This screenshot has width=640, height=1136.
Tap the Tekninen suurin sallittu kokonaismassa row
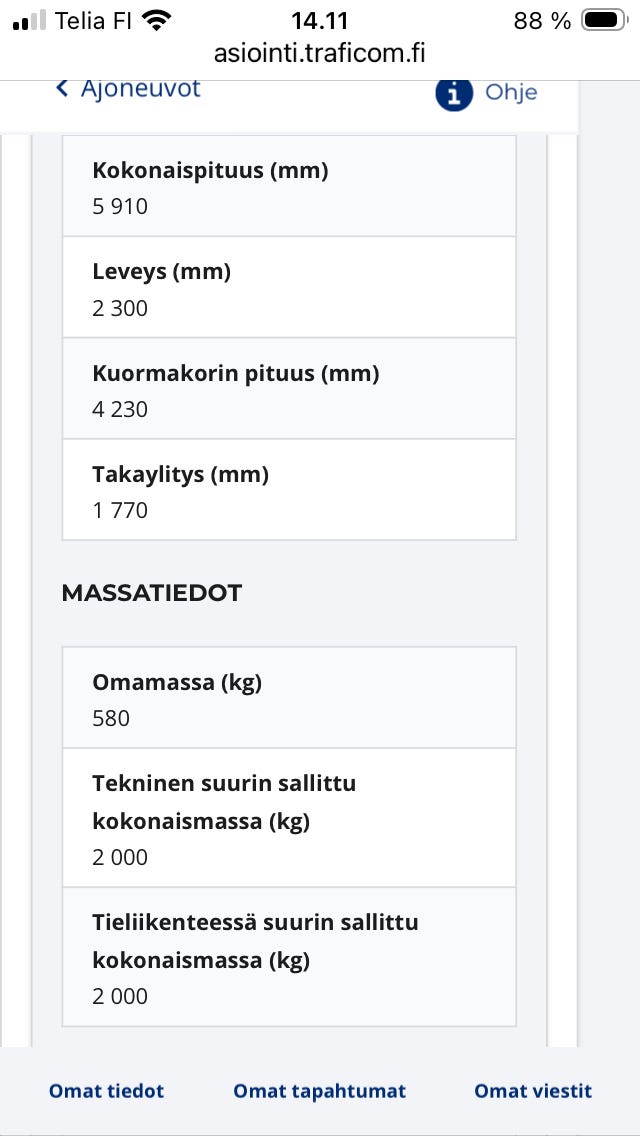tap(289, 818)
